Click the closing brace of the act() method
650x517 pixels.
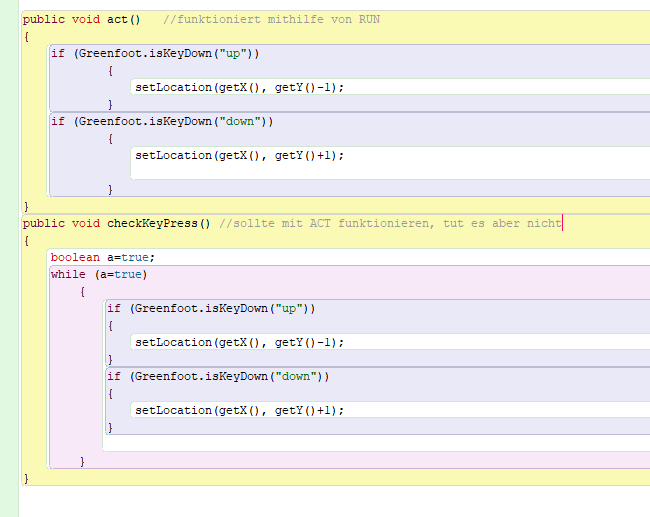tap(26, 206)
